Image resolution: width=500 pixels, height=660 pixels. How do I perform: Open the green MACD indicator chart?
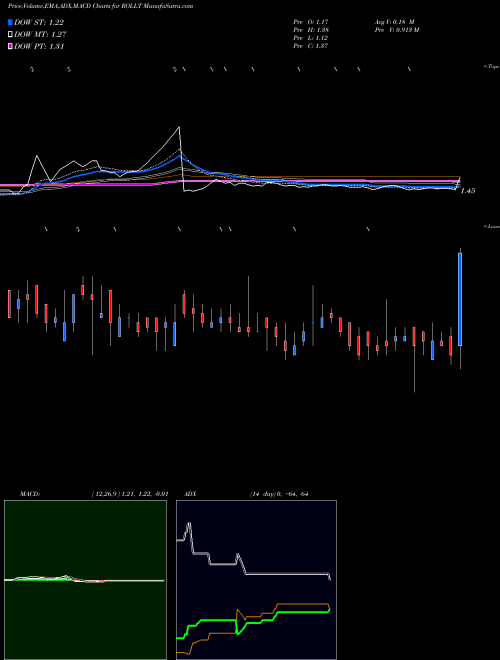click(85, 580)
